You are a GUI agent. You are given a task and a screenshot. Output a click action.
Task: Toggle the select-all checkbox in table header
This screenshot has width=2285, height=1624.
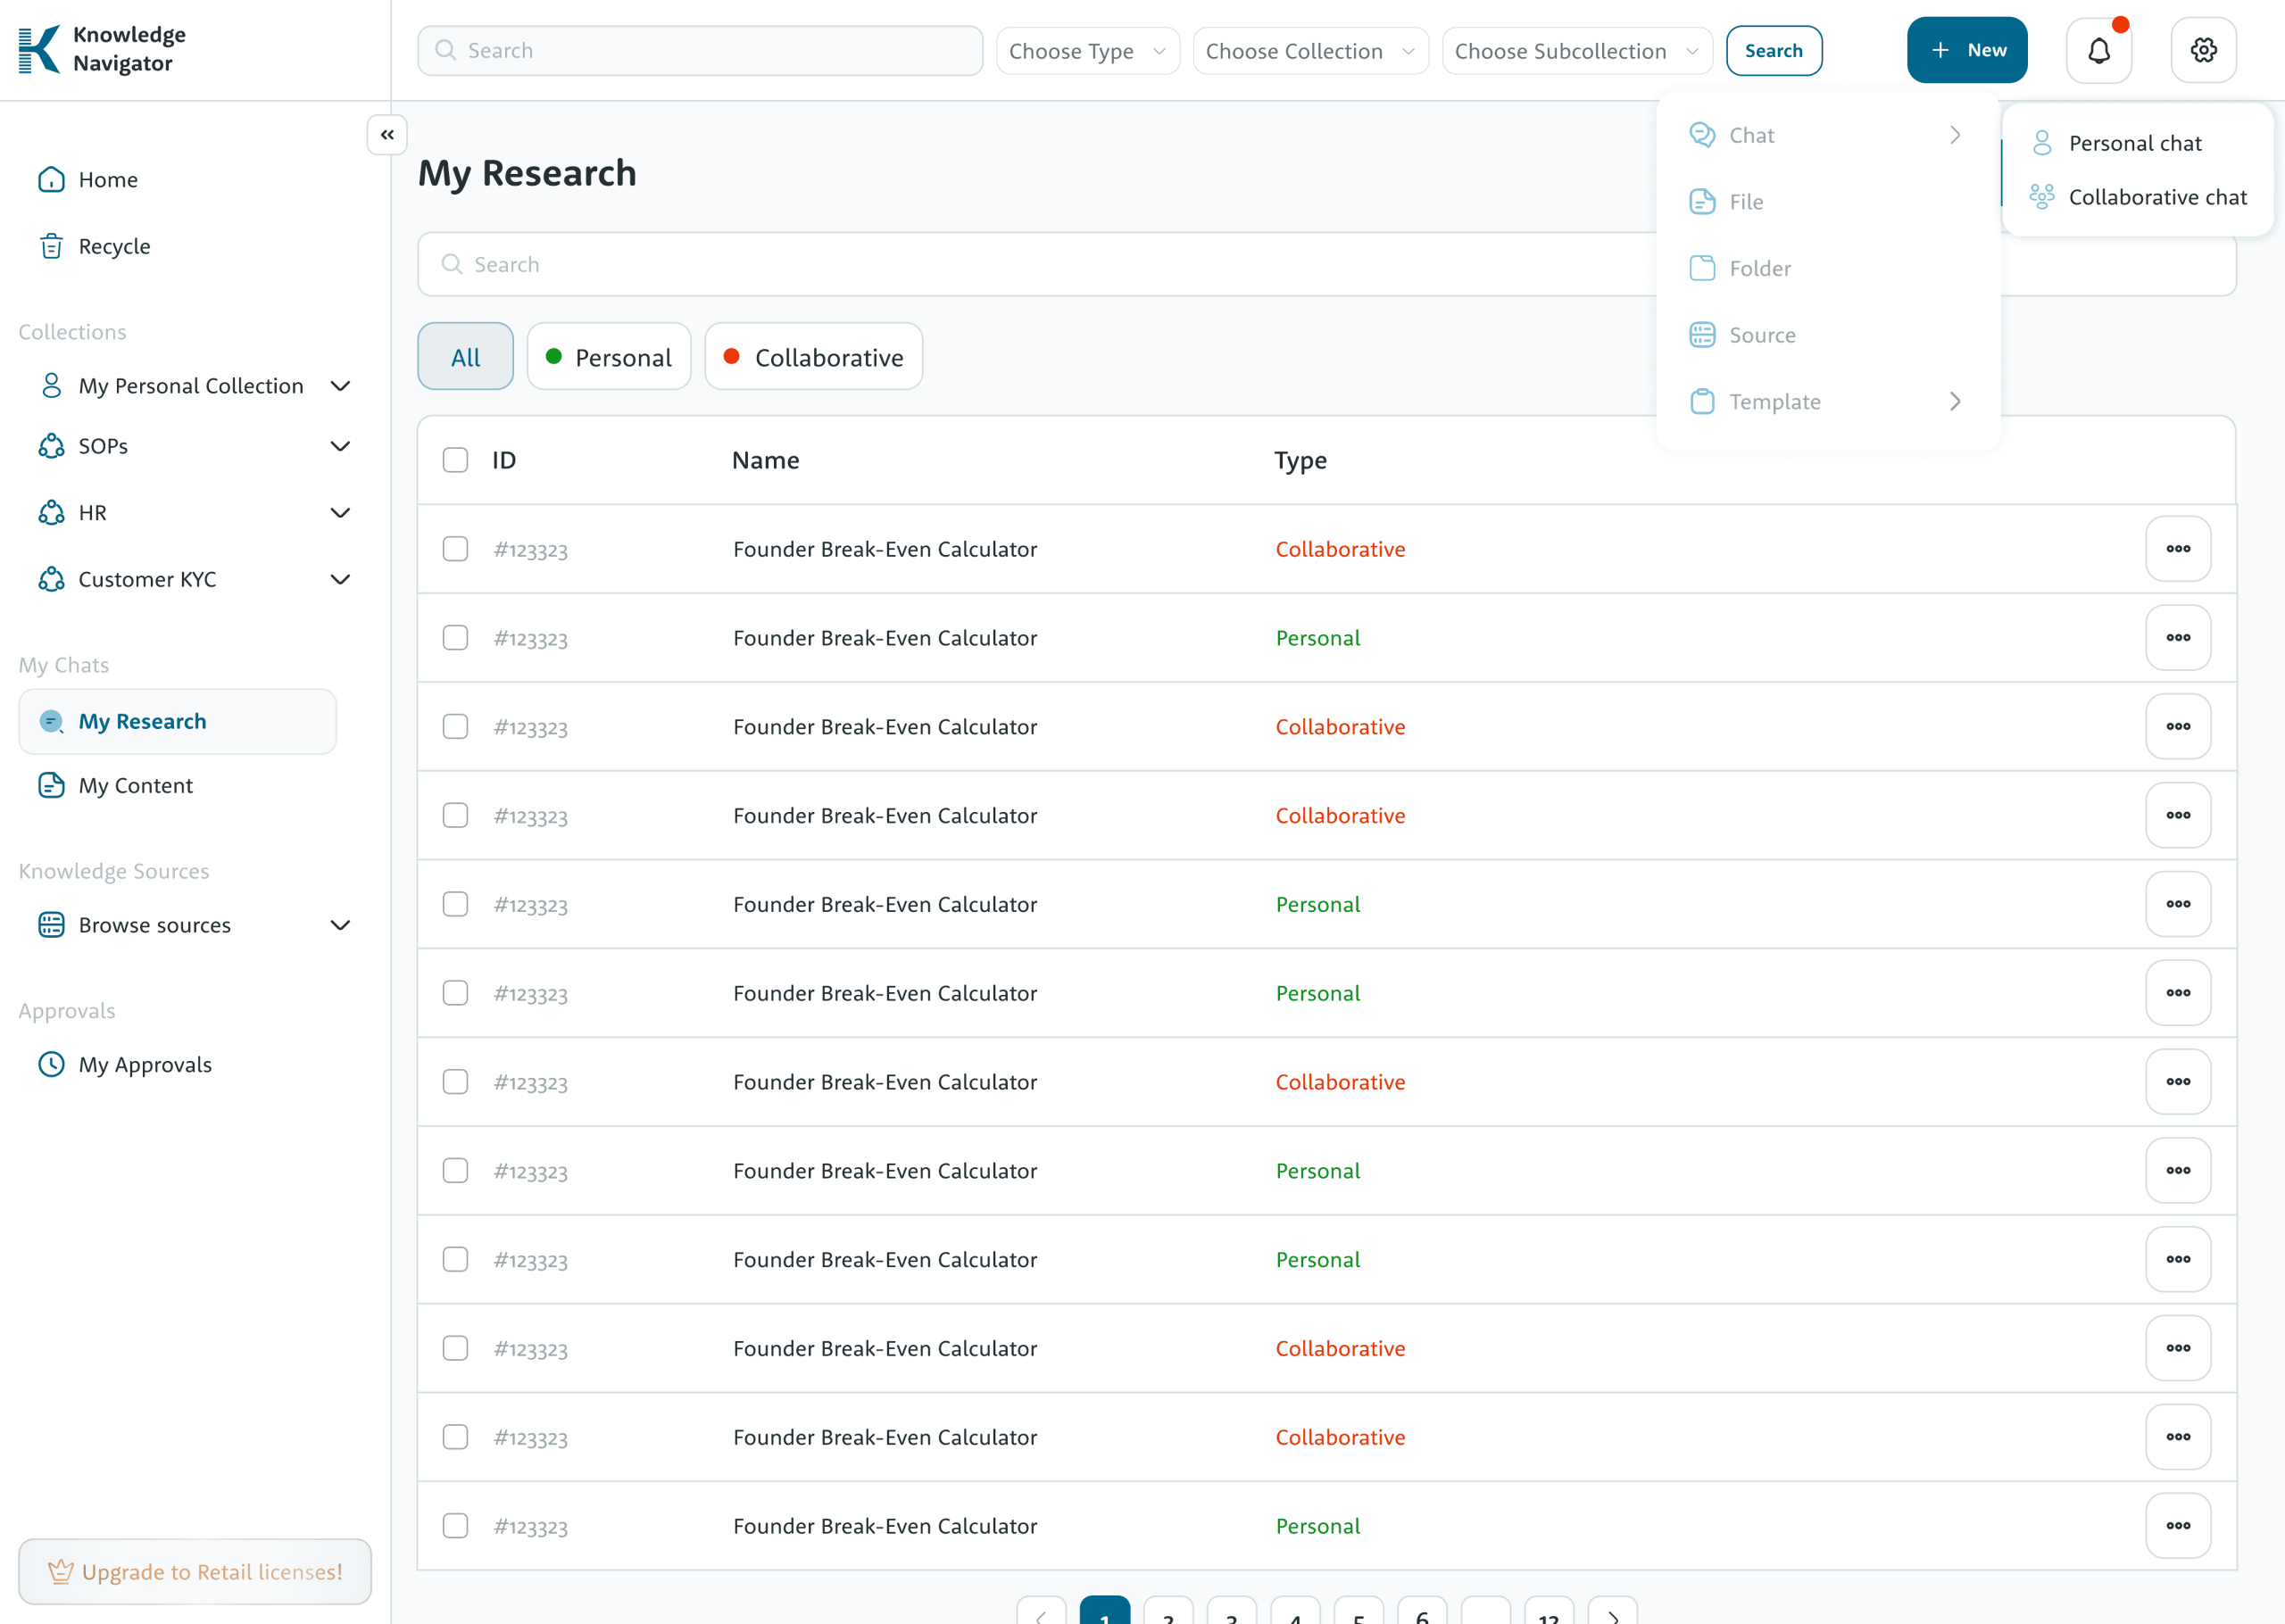pos(455,460)
